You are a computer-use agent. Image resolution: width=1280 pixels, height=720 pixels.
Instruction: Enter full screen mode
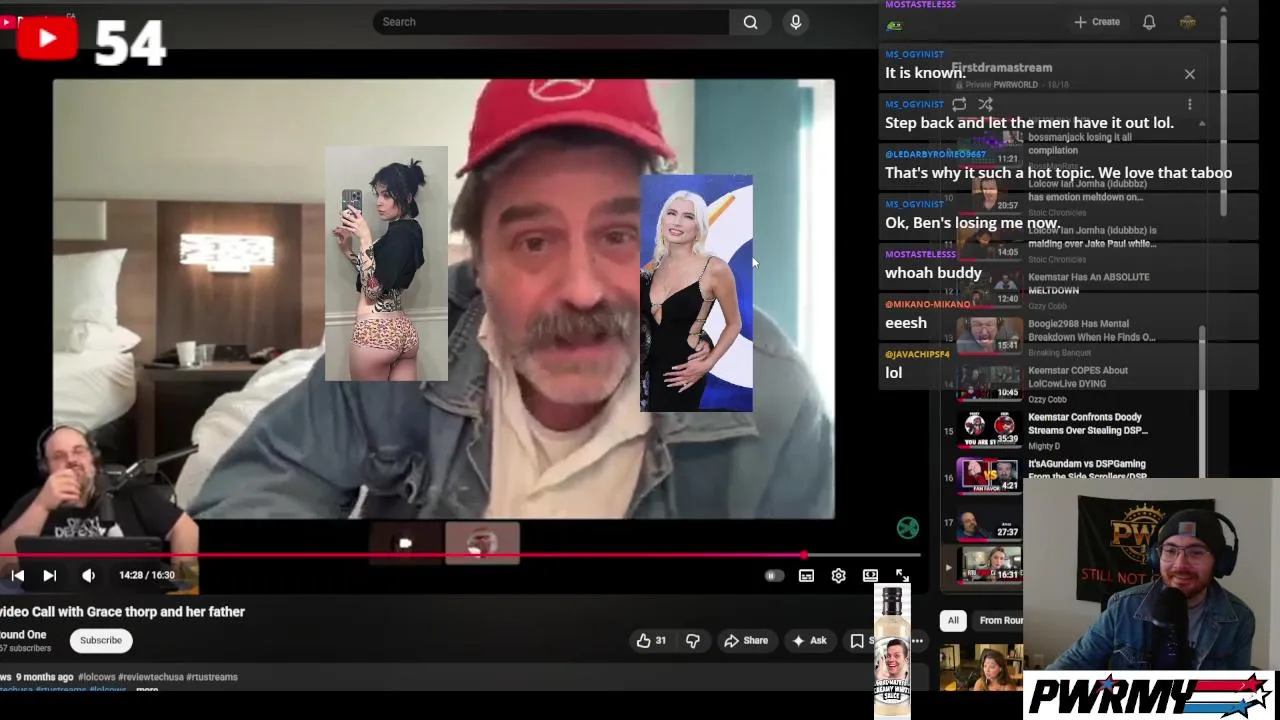pyautogui.click(x=902, y=576)
